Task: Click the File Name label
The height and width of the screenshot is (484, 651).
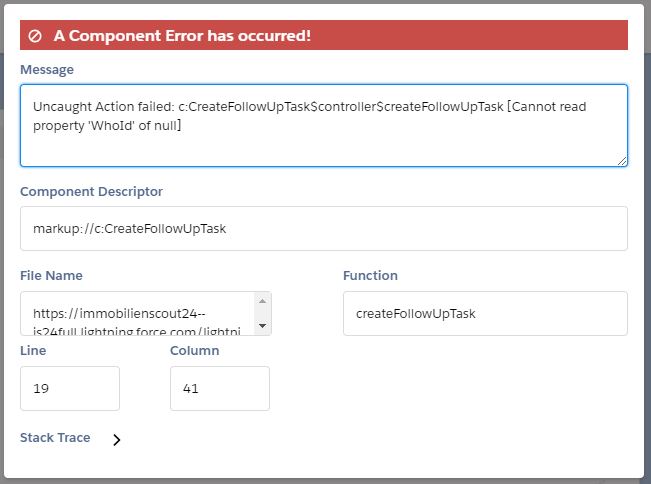Action: pos(51,275)
